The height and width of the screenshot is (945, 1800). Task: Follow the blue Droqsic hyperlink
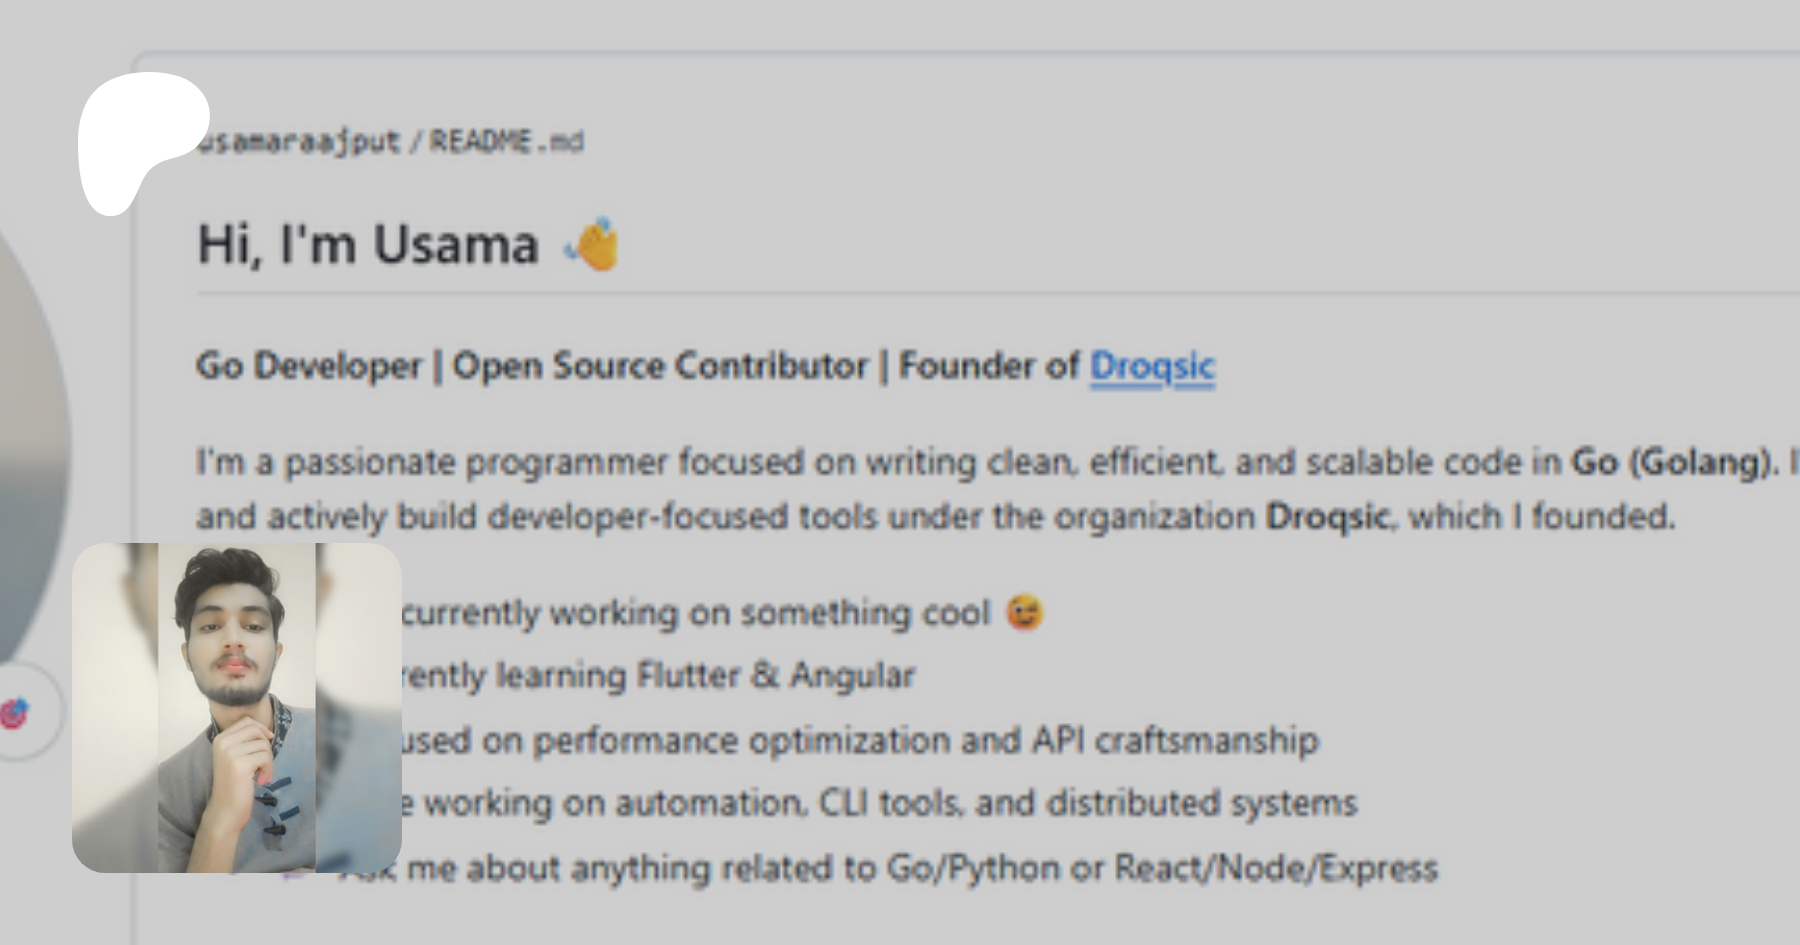[1152, 366]
